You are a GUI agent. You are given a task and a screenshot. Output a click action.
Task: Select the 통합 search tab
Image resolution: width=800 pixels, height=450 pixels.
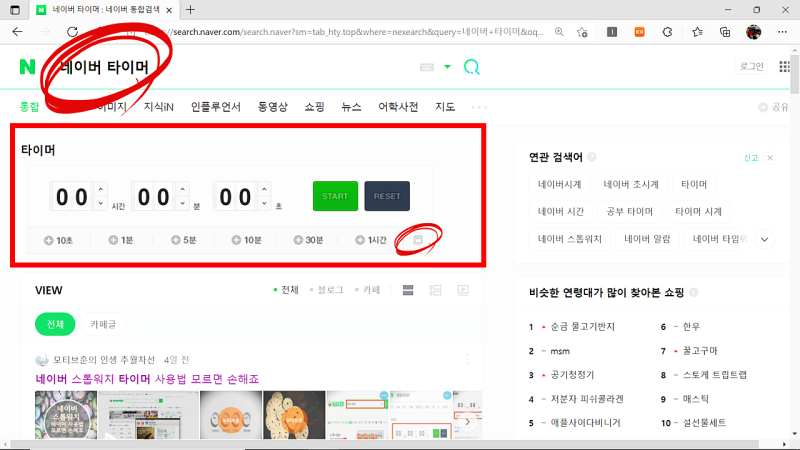[x=29, y=107]
